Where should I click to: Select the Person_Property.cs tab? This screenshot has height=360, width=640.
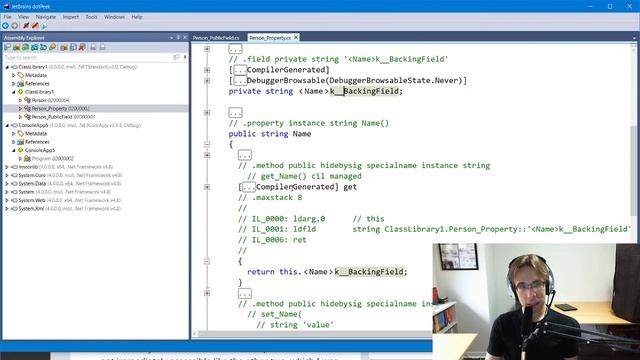click(270, 38)
